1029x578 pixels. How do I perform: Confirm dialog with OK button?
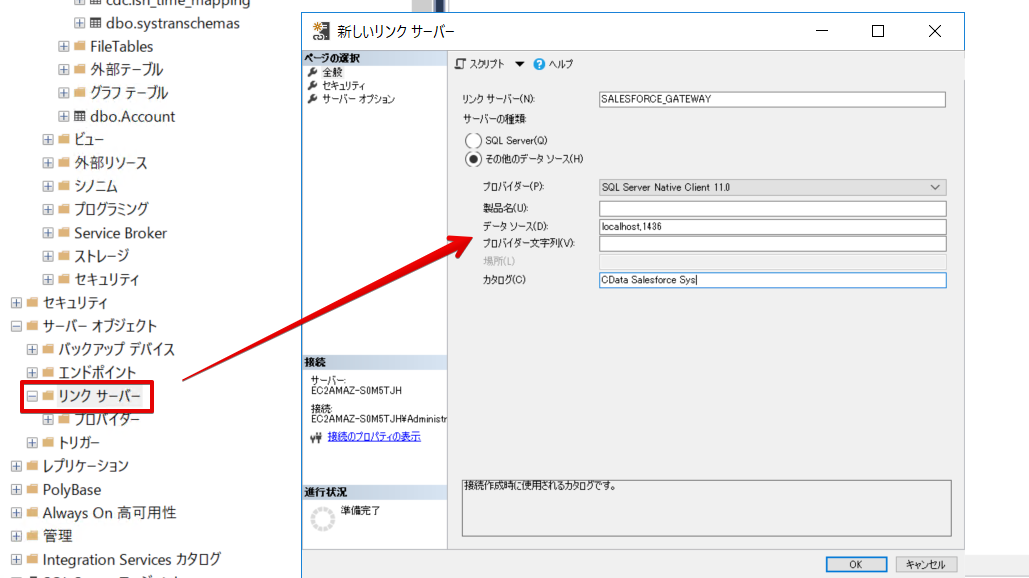856,564
